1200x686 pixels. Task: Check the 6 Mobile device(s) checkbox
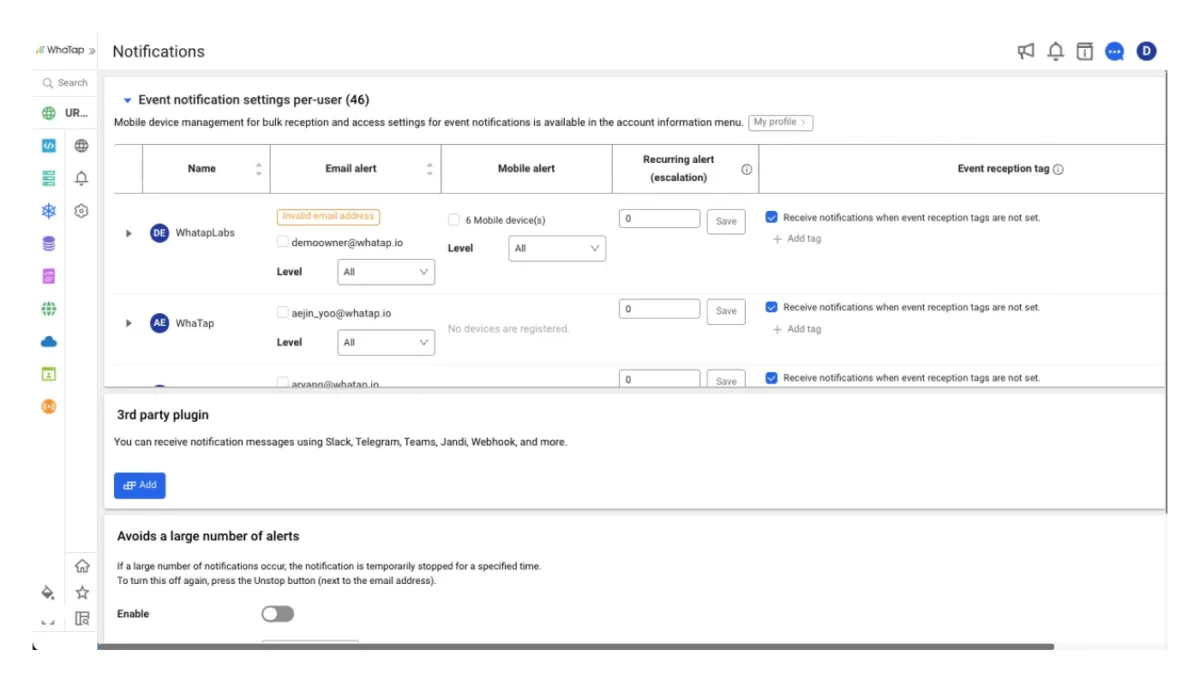click(x=454, y=220)
